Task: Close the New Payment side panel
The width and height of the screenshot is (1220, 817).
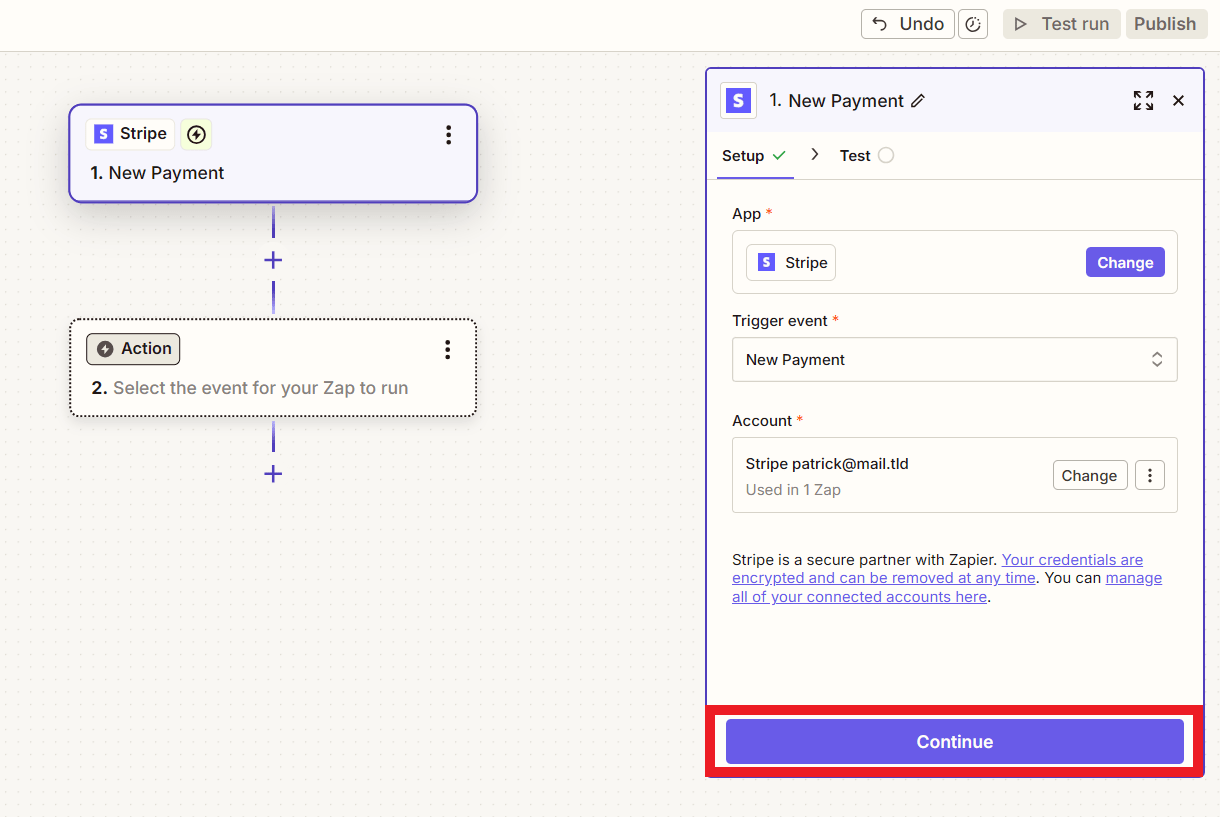Action: pyautogui.click(x=1178, y=100)
